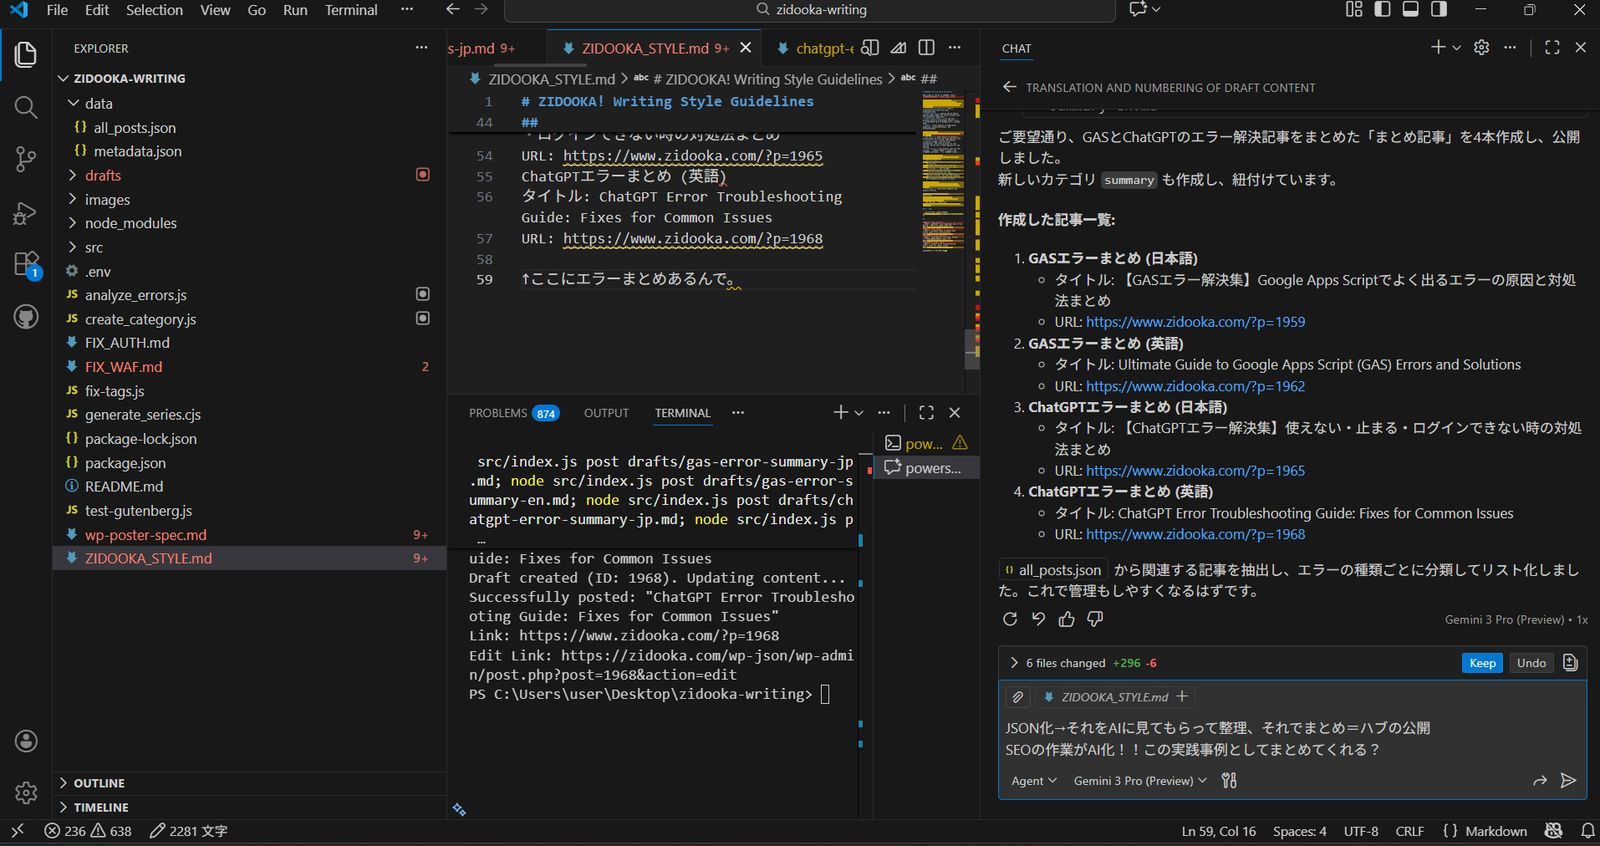Screen dimensions: 1600x846
Task: Open the Terminal menu
Action: pos(351,10)
